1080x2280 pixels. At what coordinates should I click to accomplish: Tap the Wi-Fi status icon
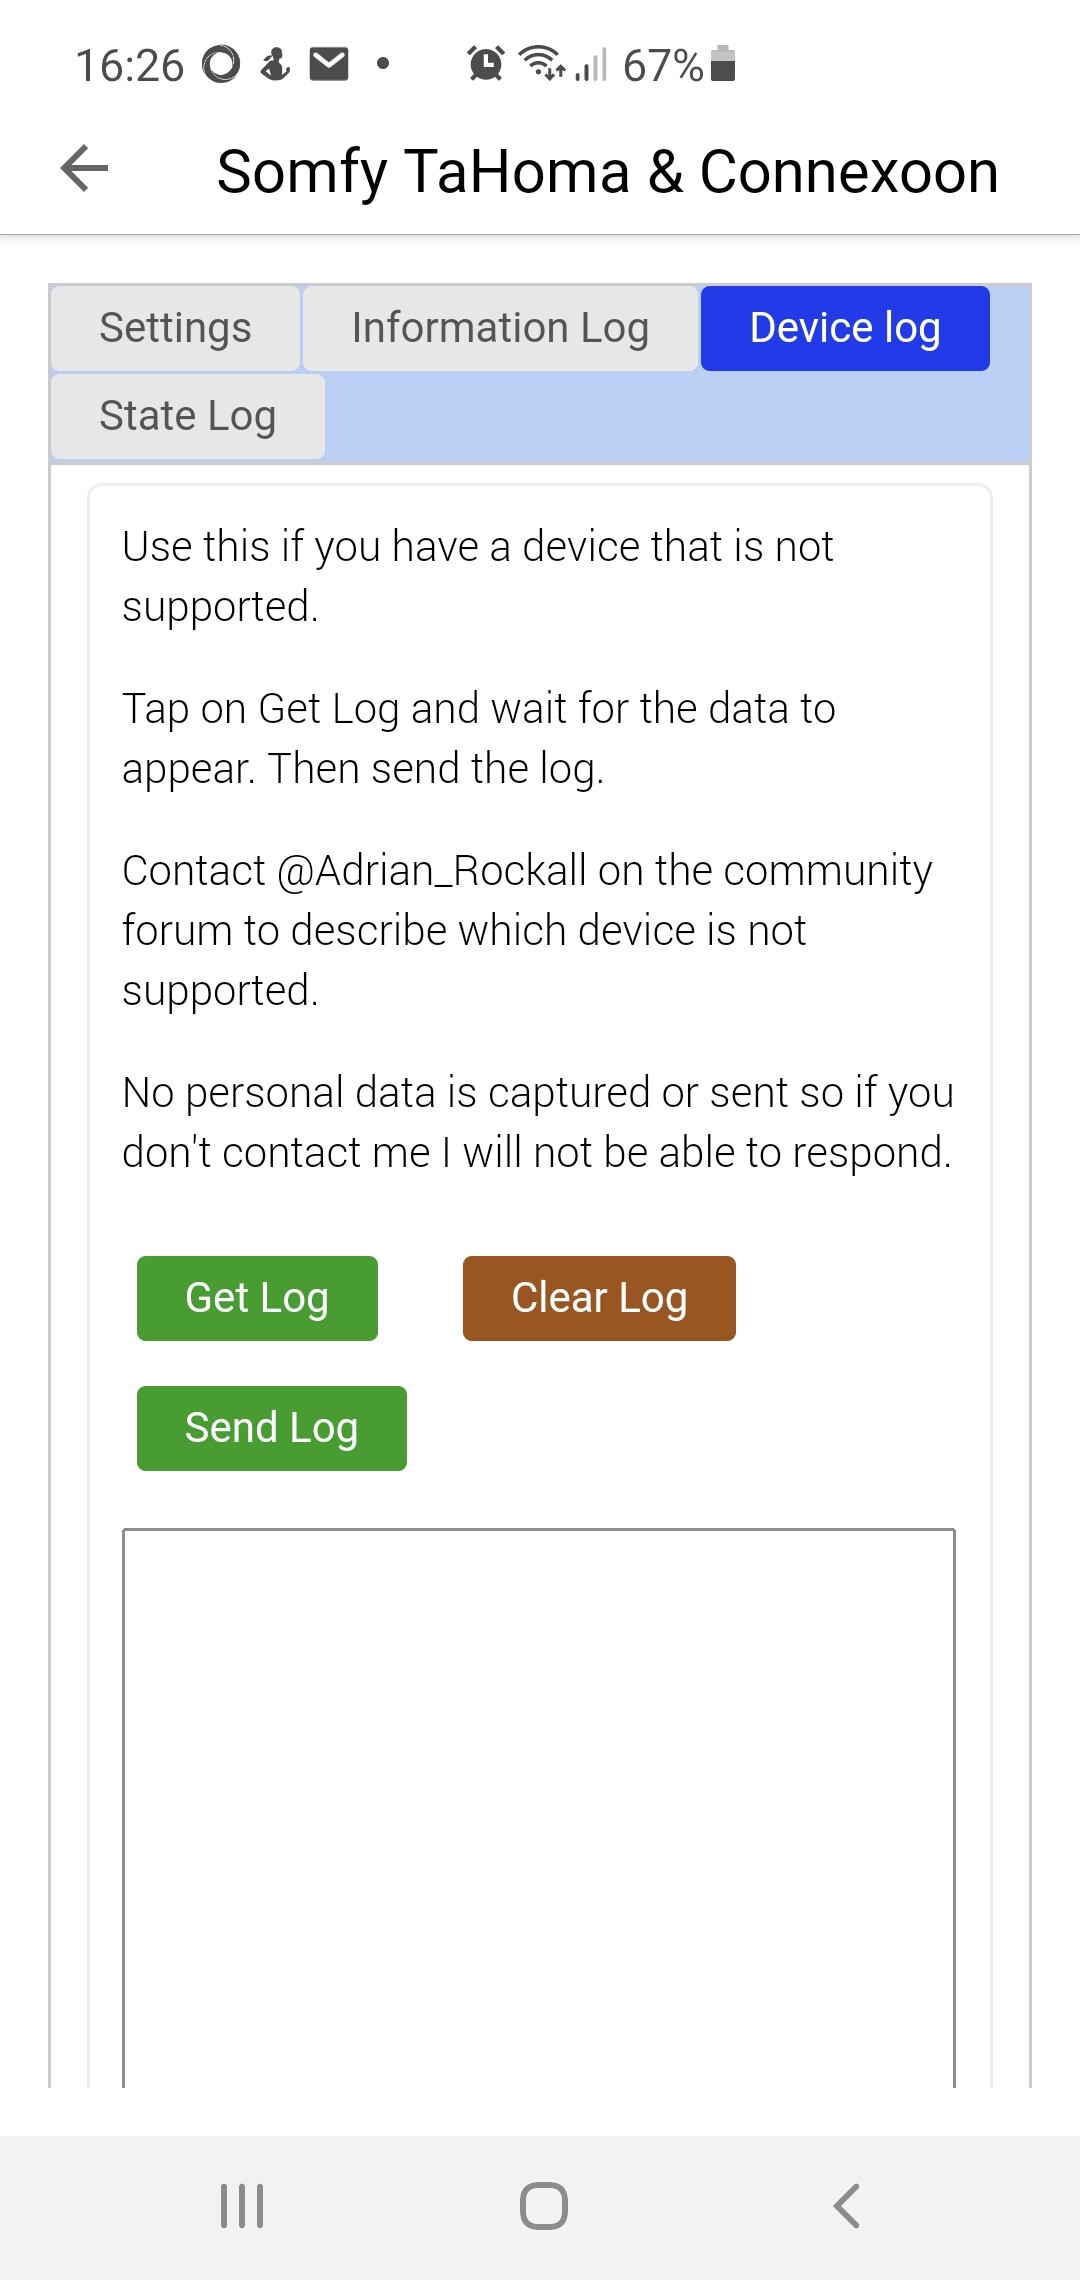(x=541, y=63)
